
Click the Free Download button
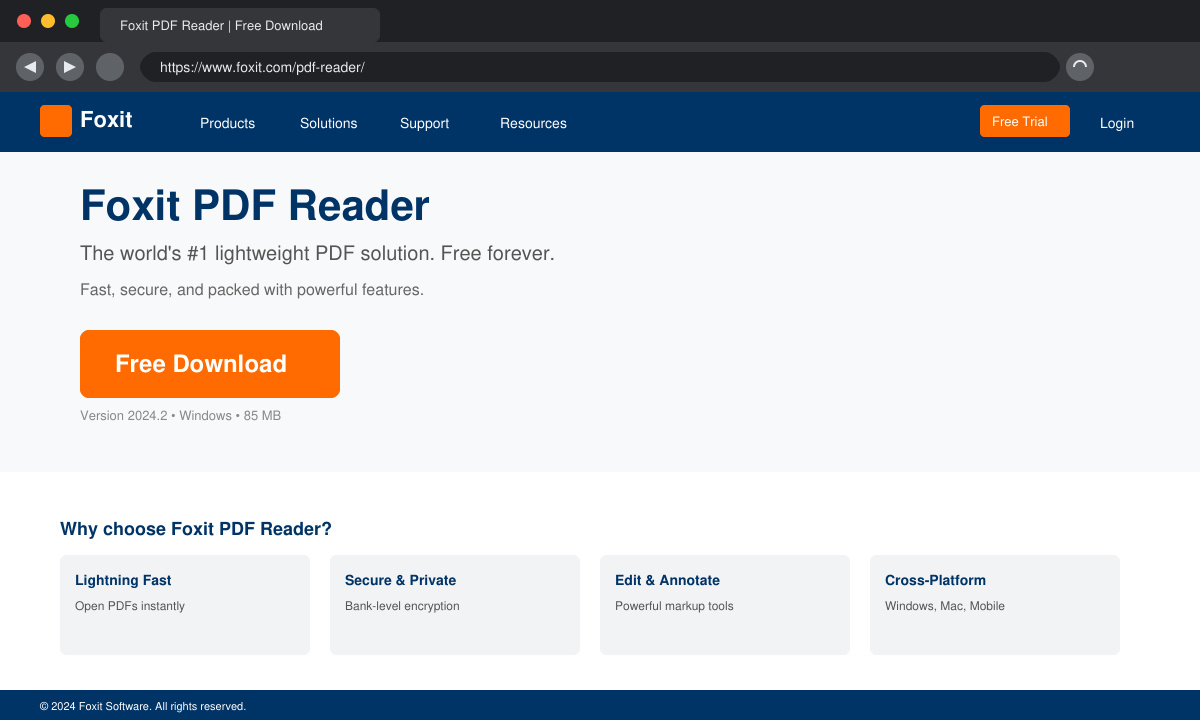point(210,364)
